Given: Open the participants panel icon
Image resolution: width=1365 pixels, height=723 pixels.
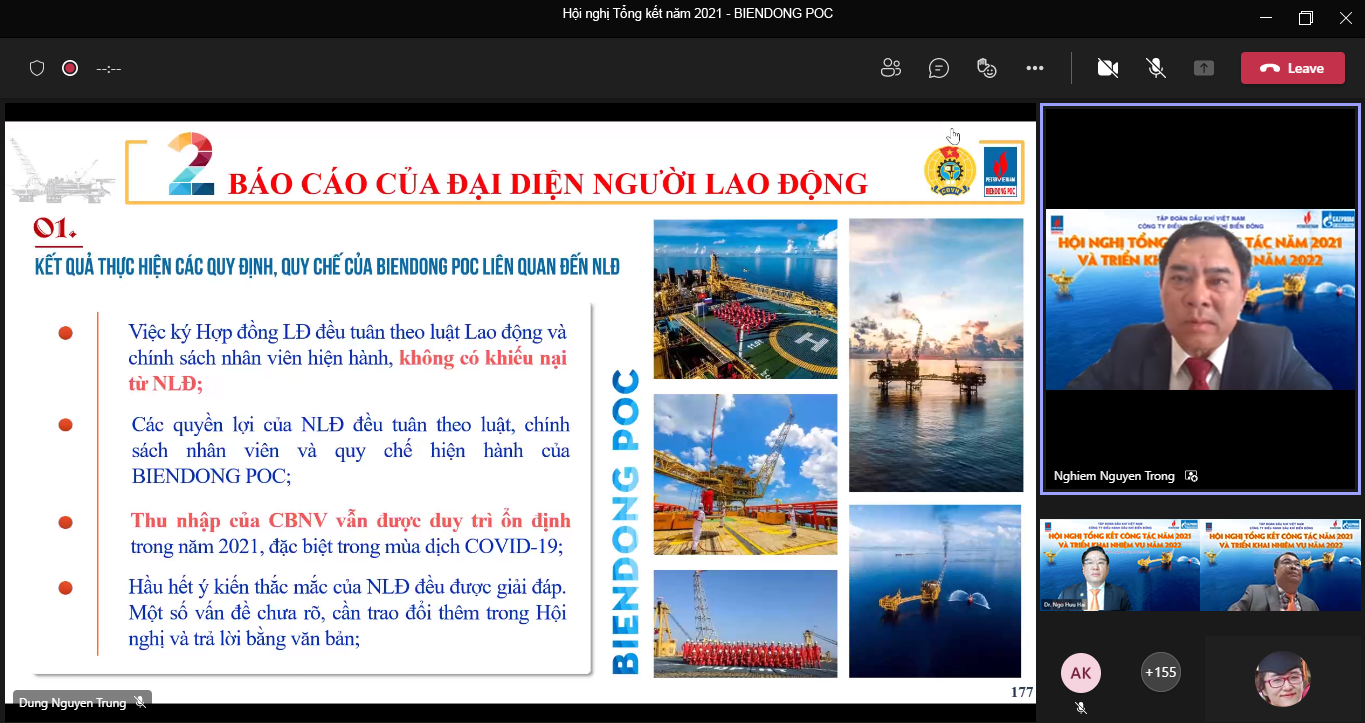Looking at the screenshot, I should click(891, 68).
